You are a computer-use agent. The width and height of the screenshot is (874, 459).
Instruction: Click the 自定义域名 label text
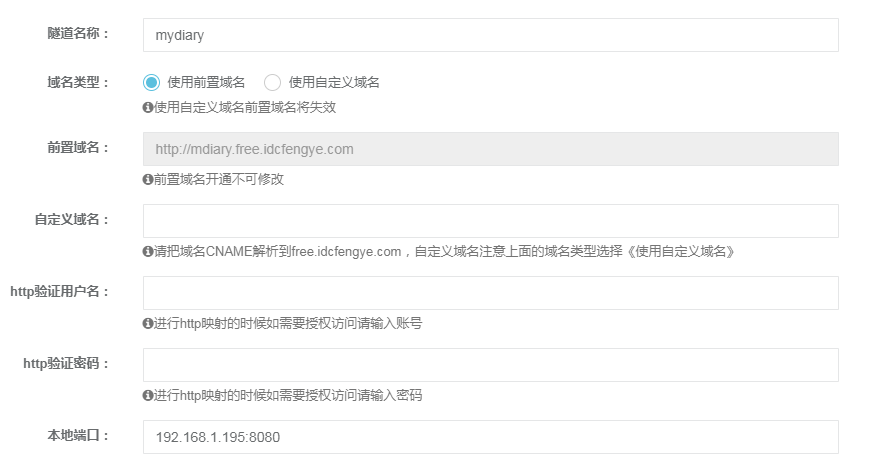click(x=72, y=220)
